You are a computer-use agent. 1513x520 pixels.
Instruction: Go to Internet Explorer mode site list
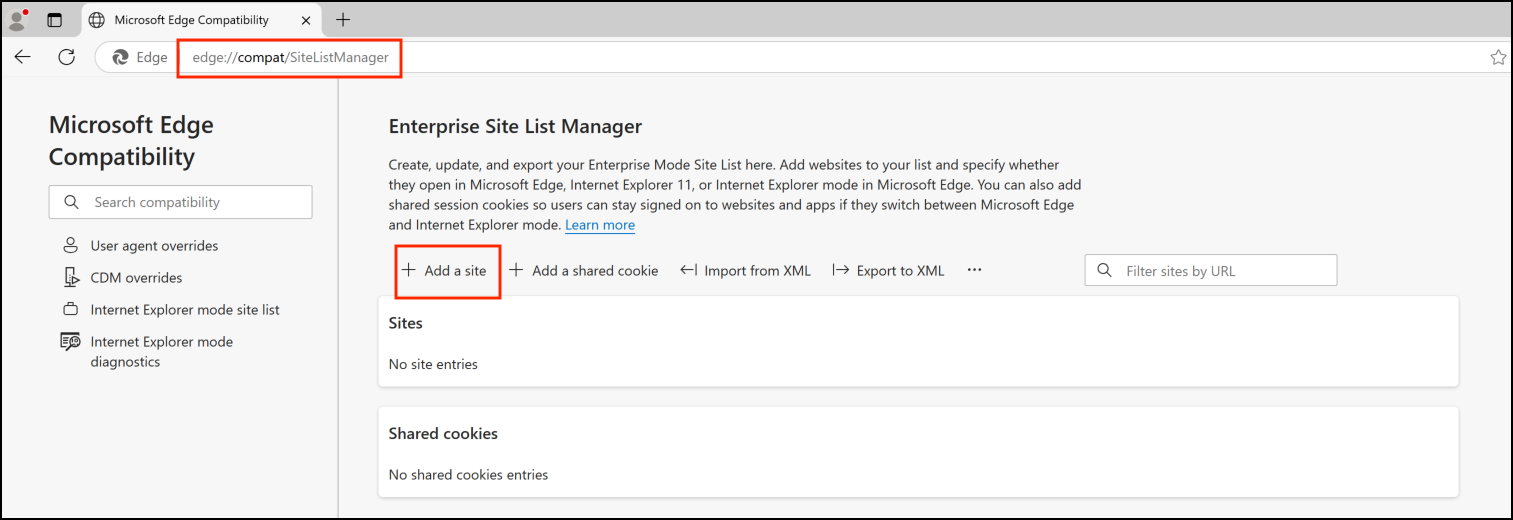coord(184,310)
